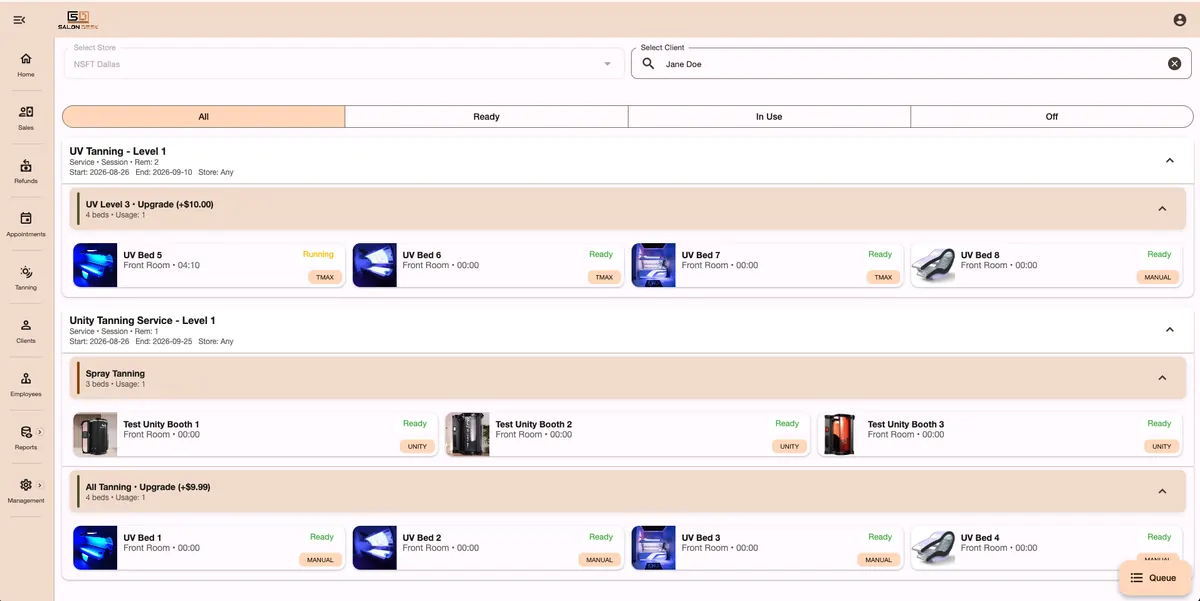1200x601 pixels.
Task: Click the UV Bed 4 name text
Action: pos(980,538)
